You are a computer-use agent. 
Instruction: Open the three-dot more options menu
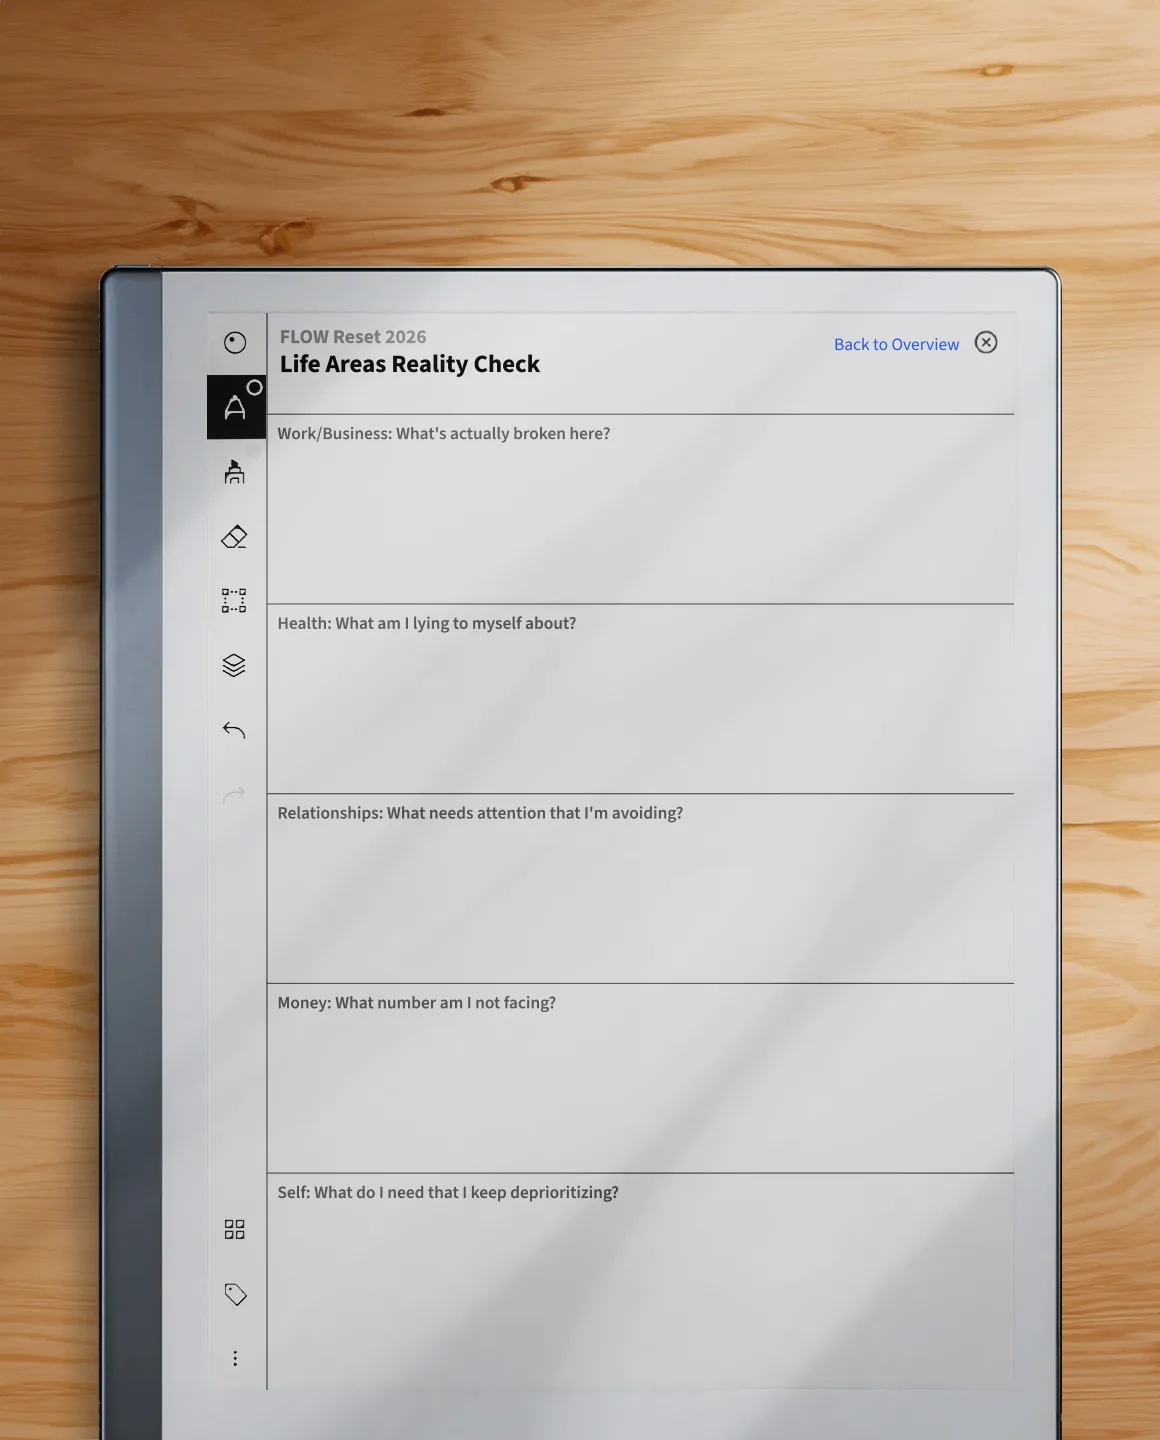tap(235, 1358)
